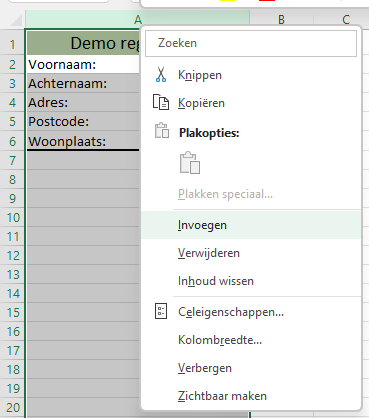
Task: Select column B header
Action: [282, 20]
